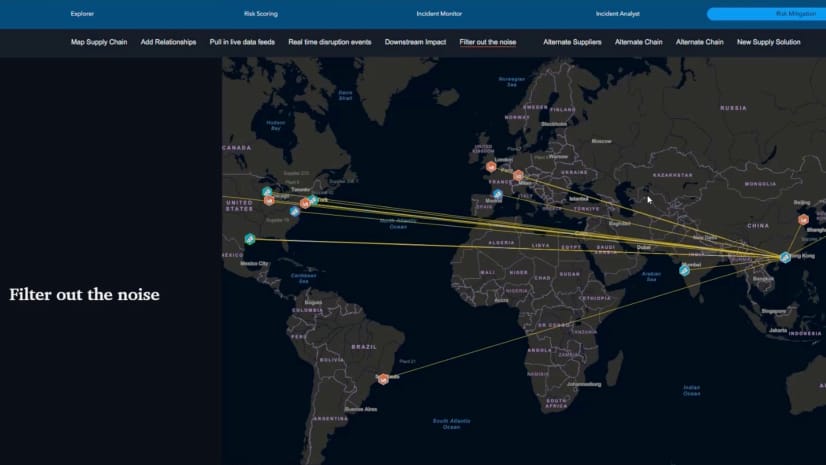The image size is (826, 465).
Task: Click the MONGOLIA country label
Action: [x=760, y=184]
